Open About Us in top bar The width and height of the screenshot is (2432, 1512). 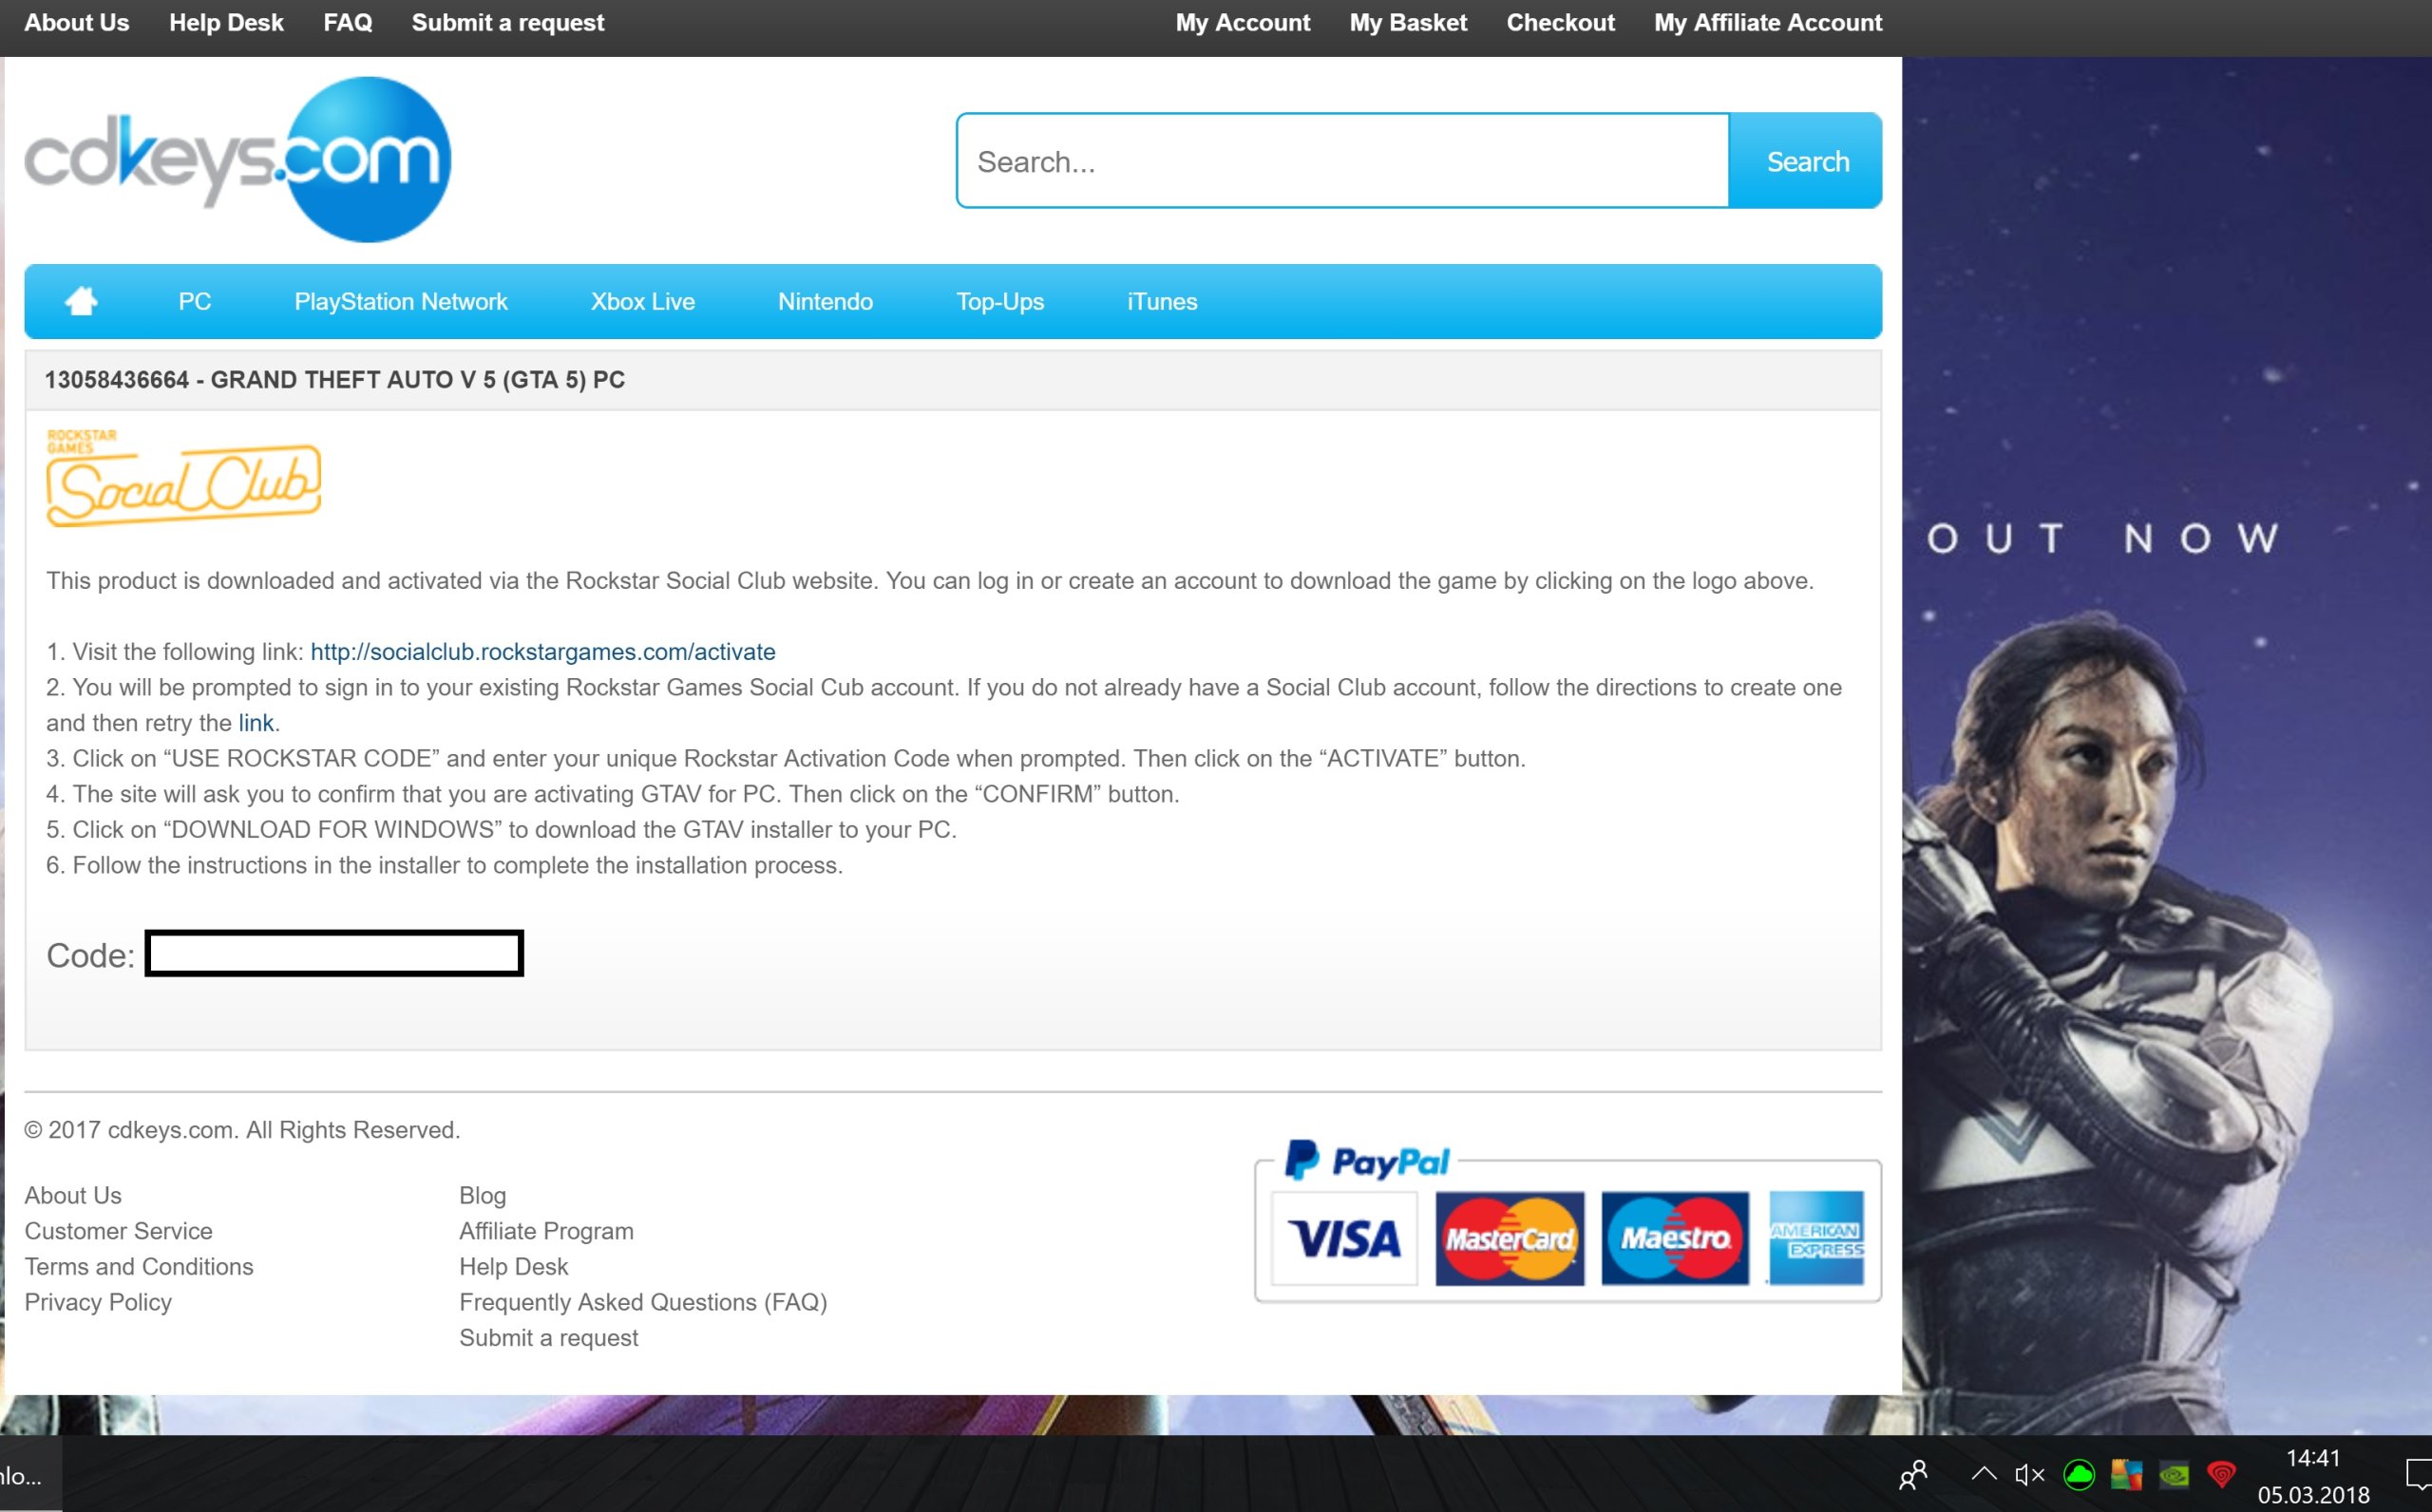(77, 23)
